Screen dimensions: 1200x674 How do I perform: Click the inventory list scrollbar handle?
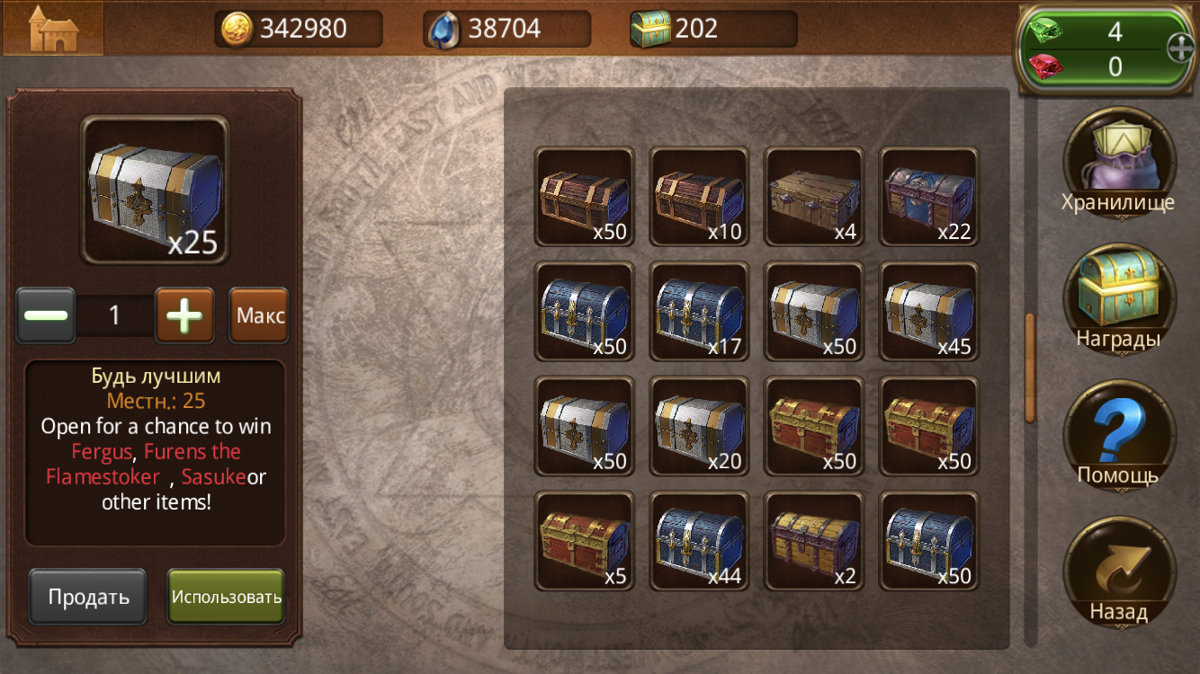1030,368
